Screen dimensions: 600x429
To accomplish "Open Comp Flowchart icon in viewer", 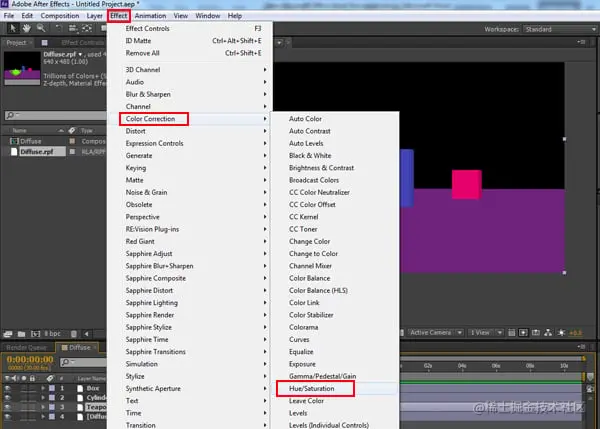I will (x=548, y=333).
